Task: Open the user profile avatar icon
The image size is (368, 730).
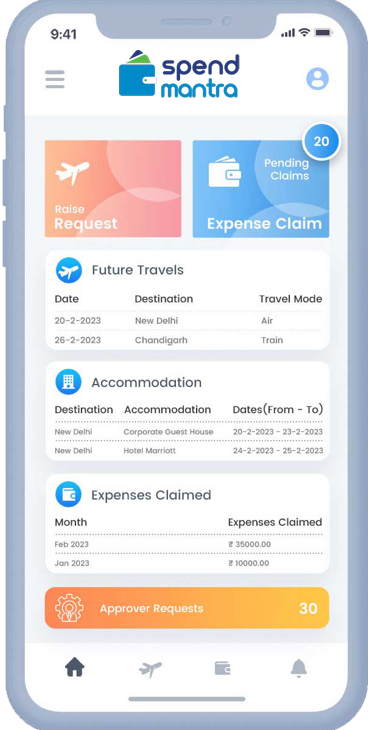Action: [317, 79]
